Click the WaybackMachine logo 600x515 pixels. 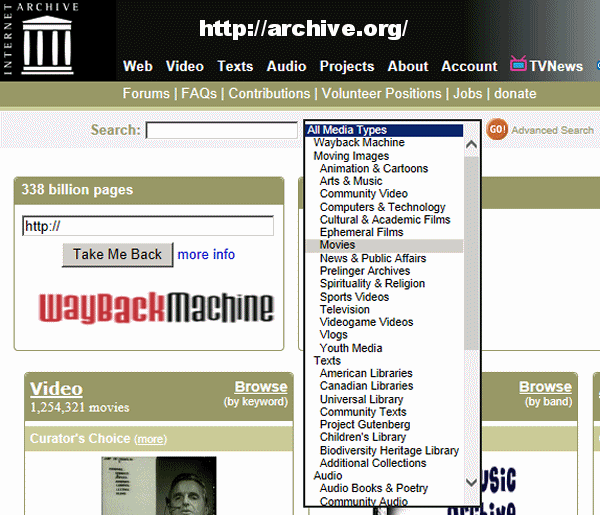pyautogui.click(x=156, y=307)
